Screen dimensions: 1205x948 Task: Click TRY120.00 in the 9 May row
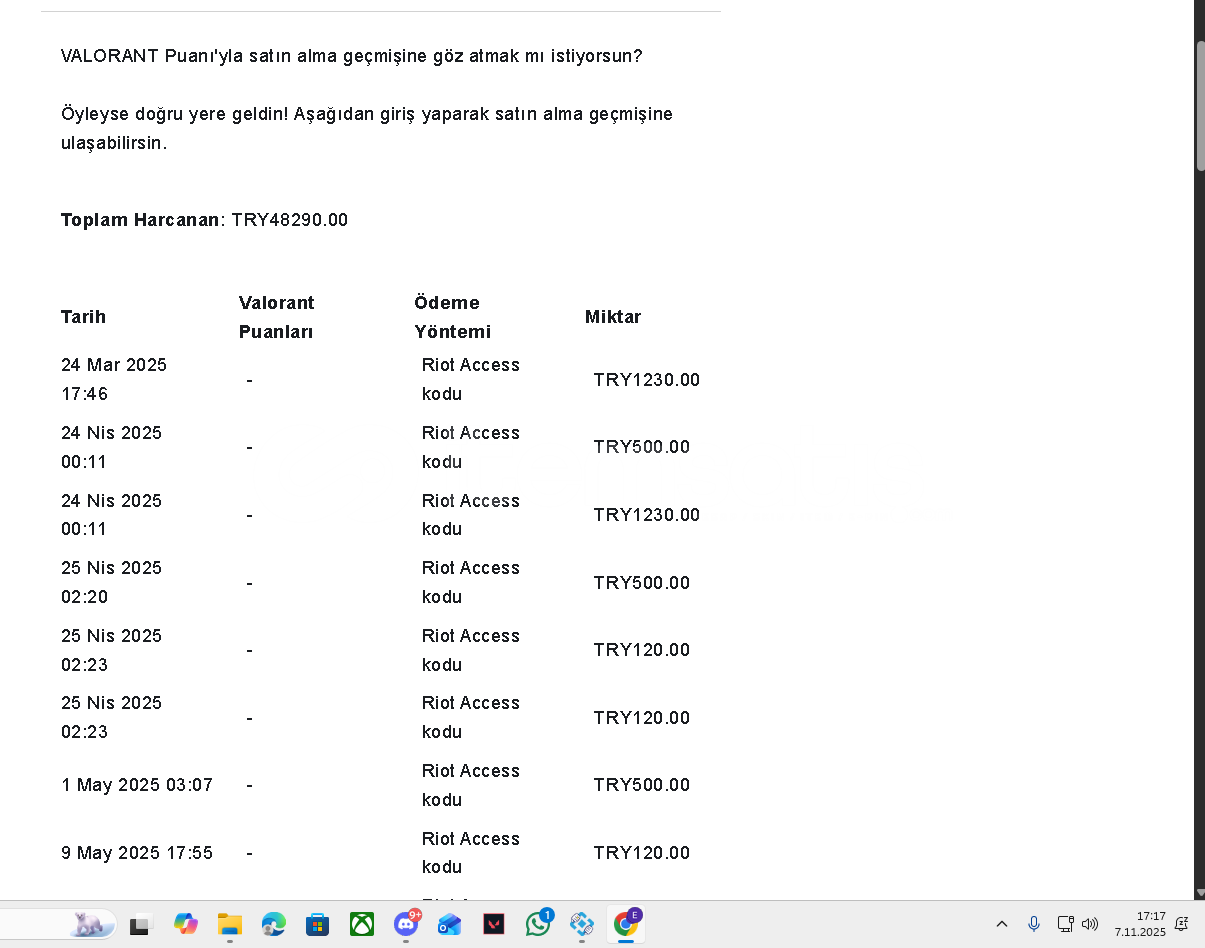pyautogui.click(x=642, y=853)
